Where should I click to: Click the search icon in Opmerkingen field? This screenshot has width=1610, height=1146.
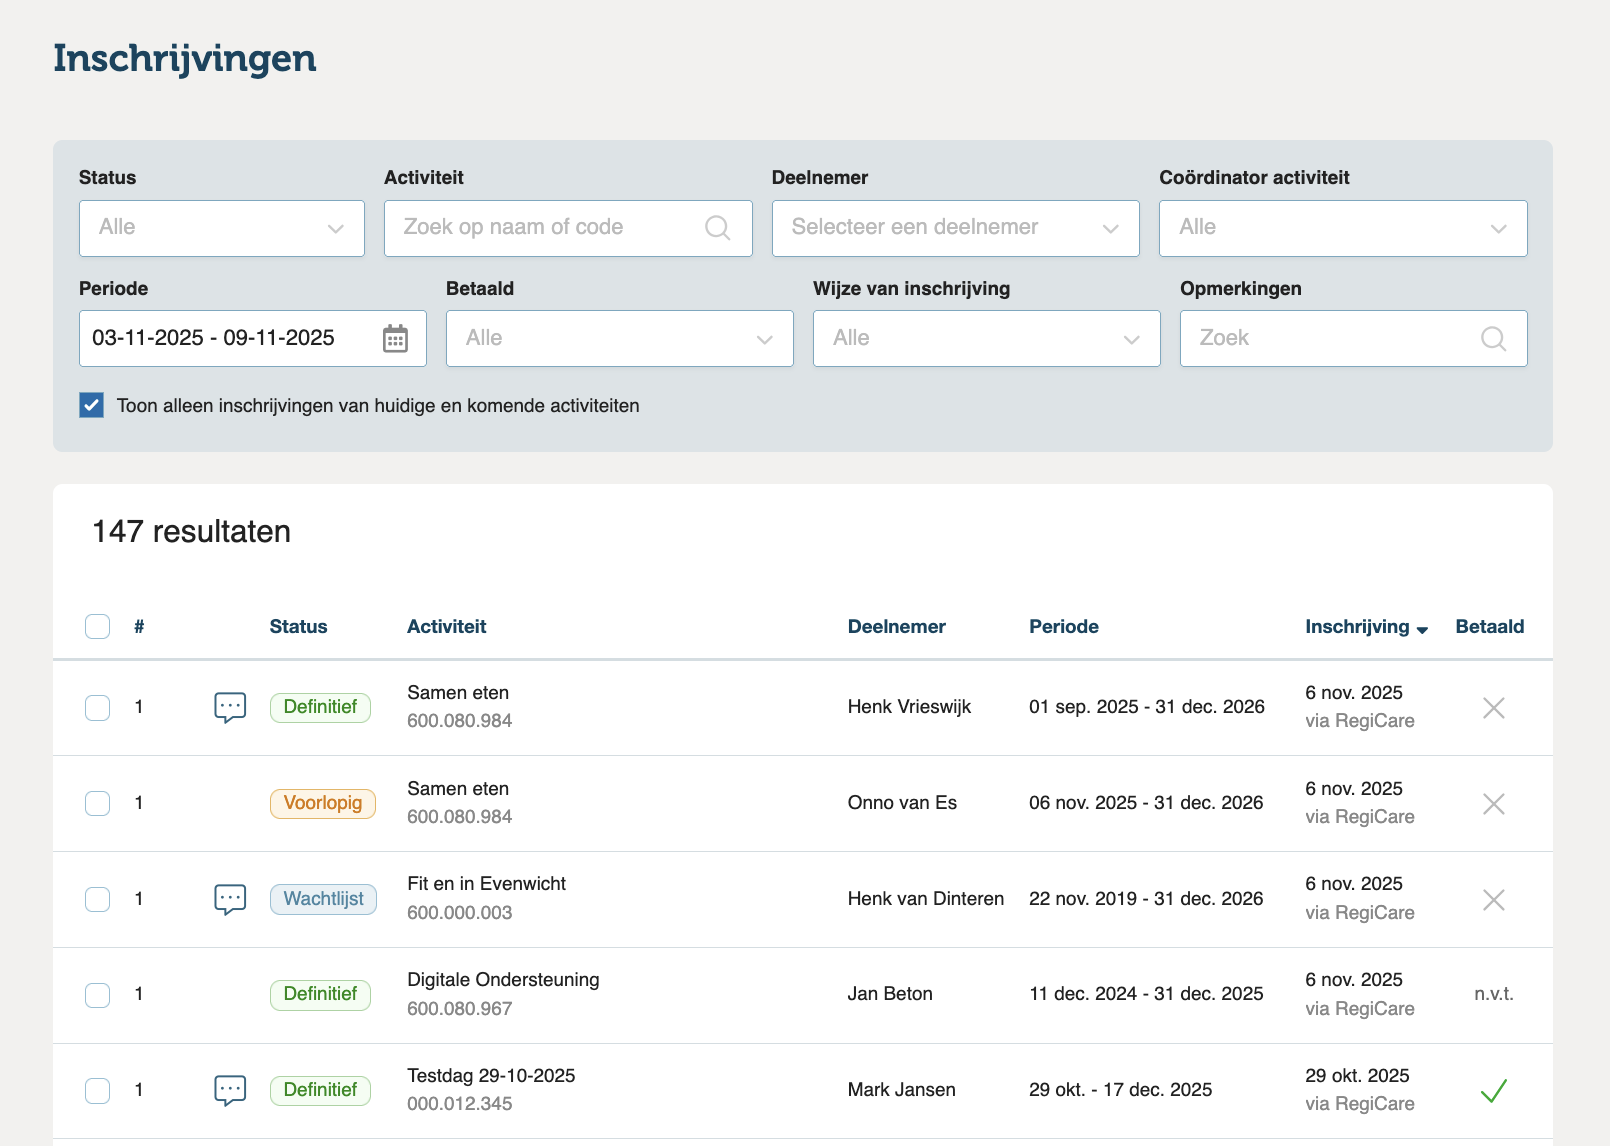(1492, 339)
